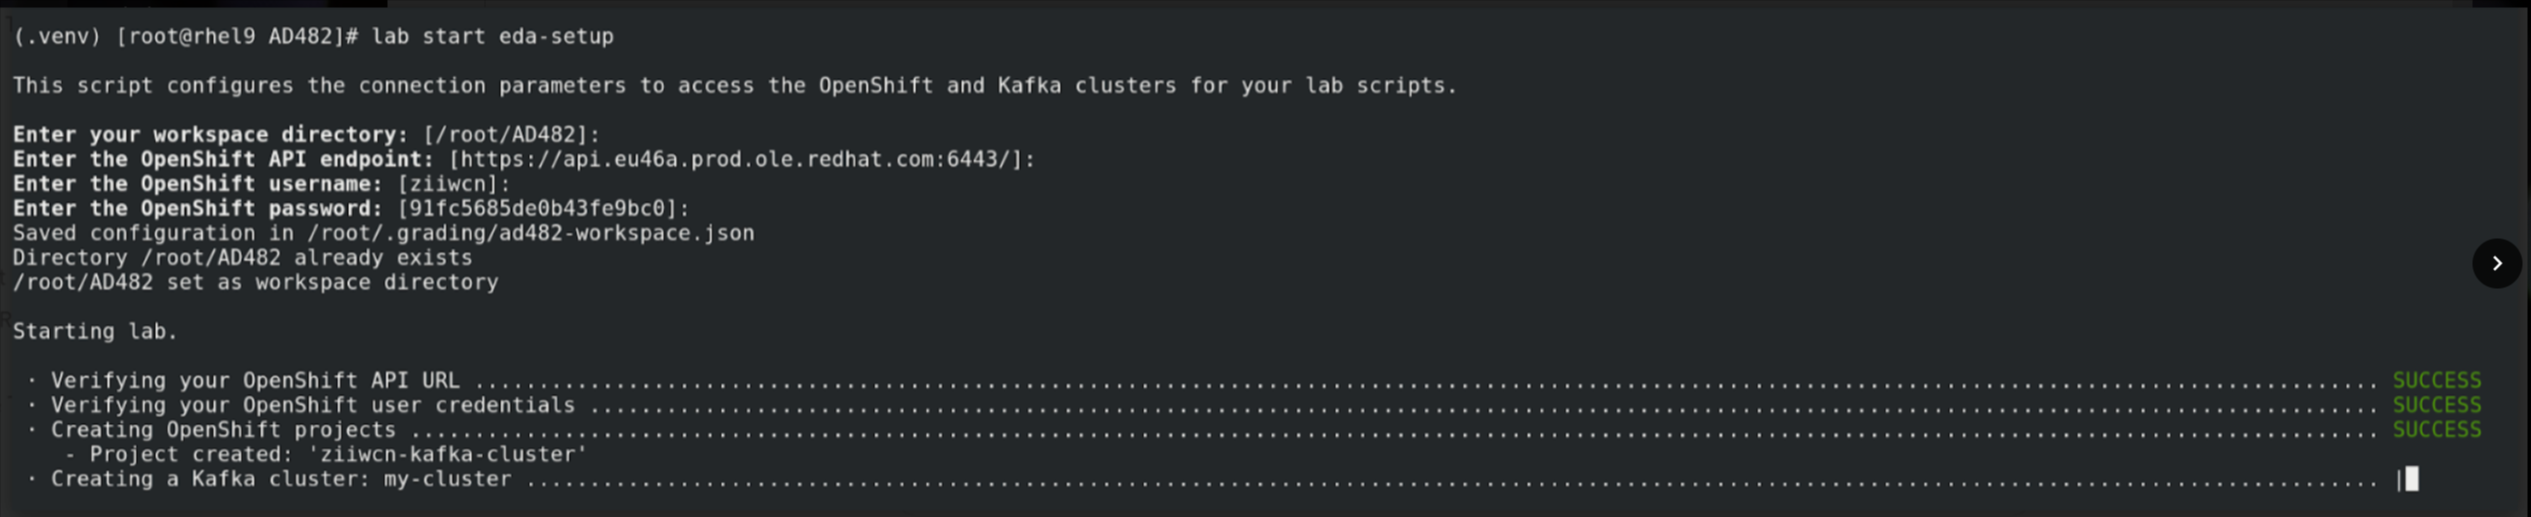Image resolution: width=2531 pixels, height=517 pixels.
Task: Click the 'Creating a Kafka cluster: my-cluster' line
Action: pos(281,479)
